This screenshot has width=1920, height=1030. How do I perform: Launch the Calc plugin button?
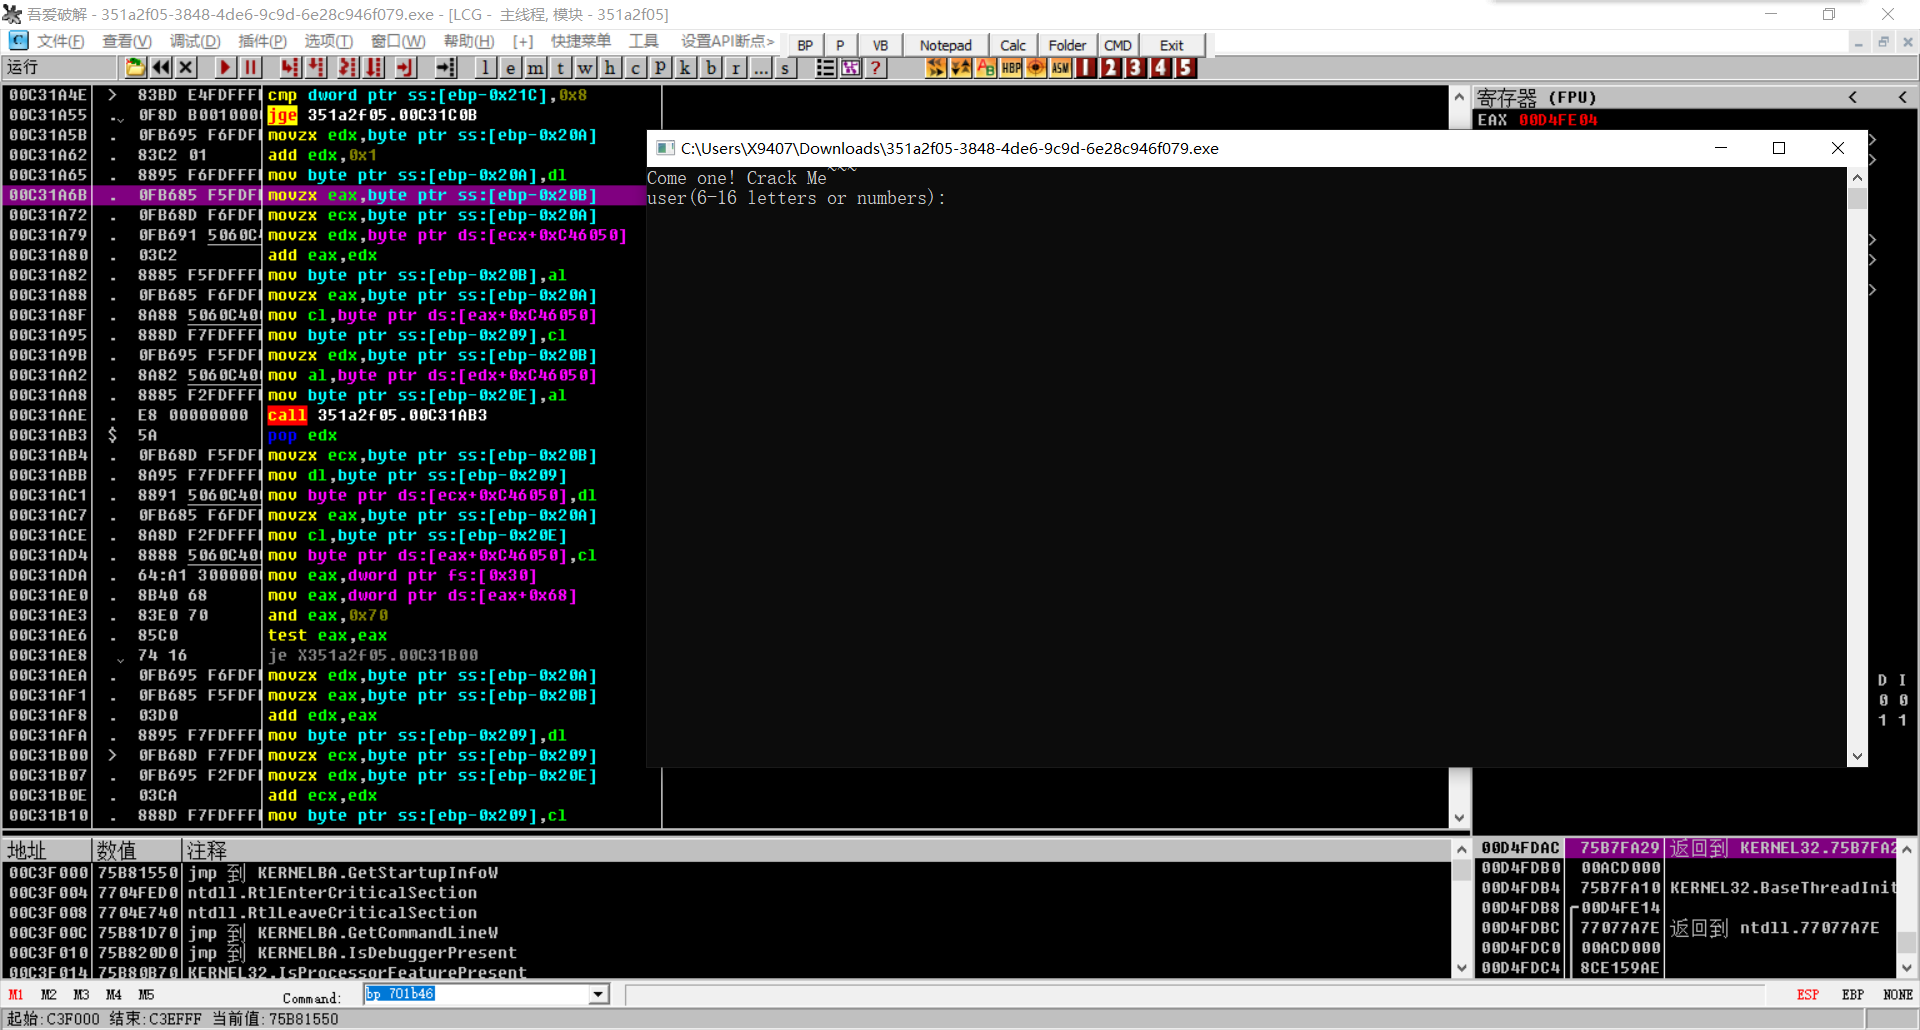click(x=1013, y=45)
